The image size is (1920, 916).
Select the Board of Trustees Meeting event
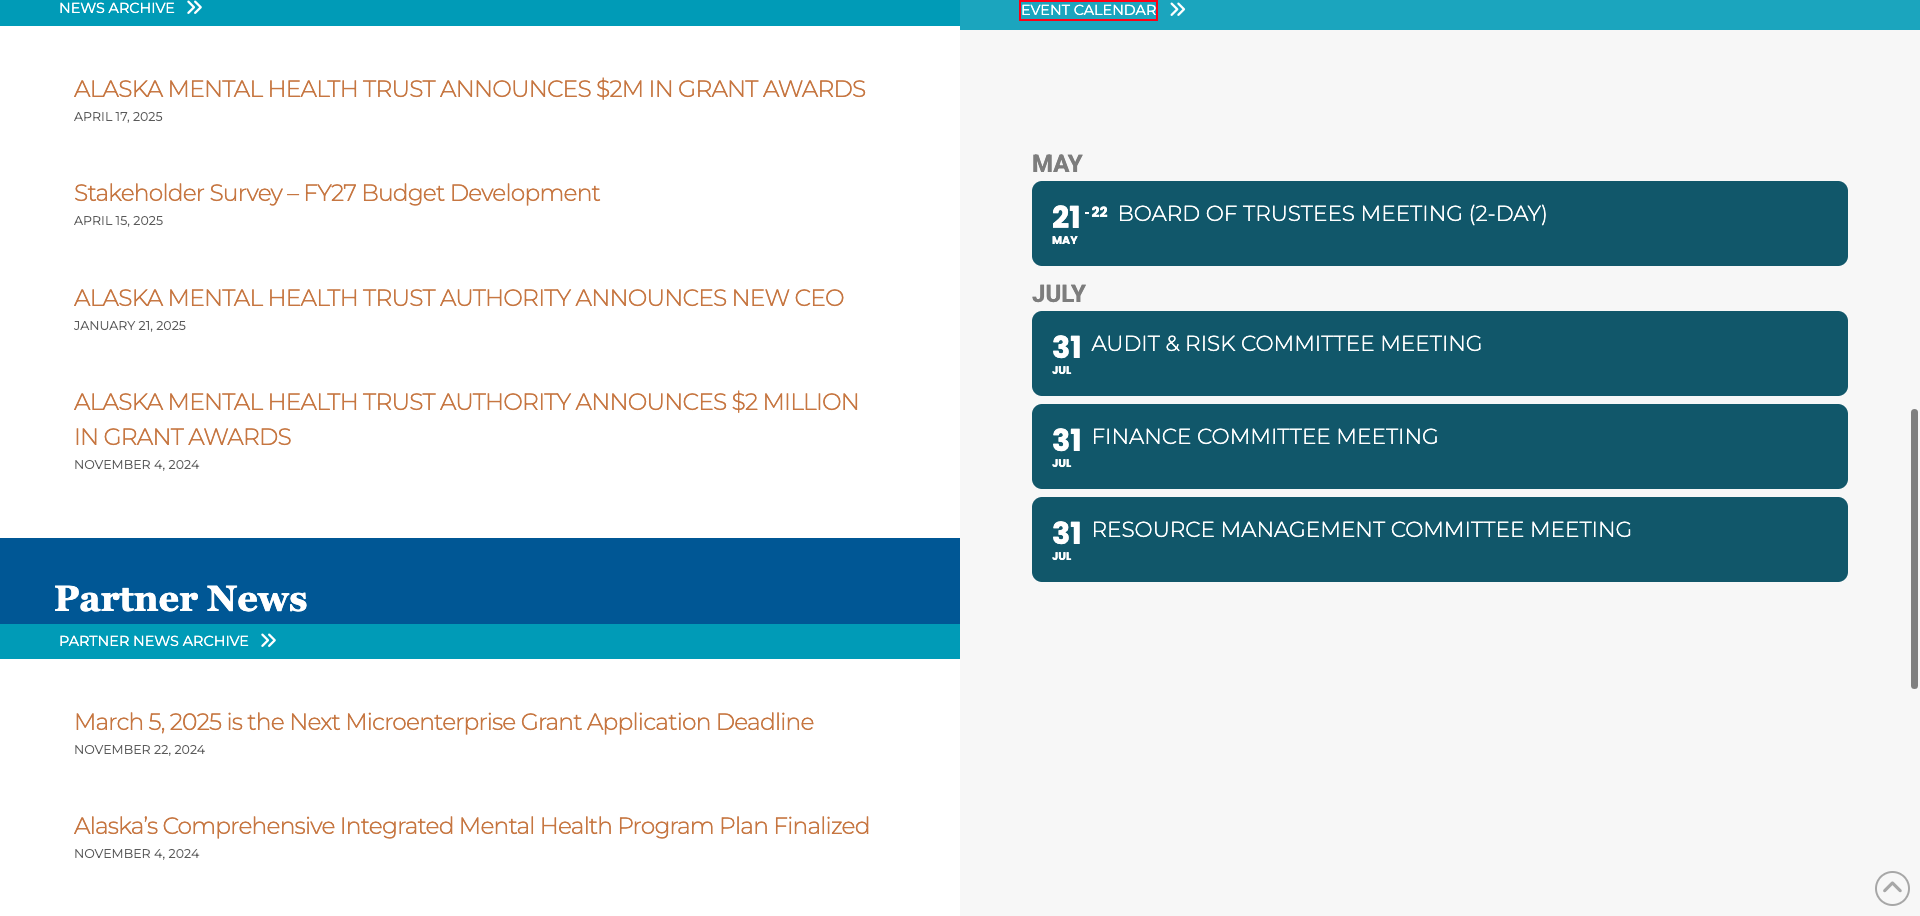pyautogui.click(x=1332, y=214)
